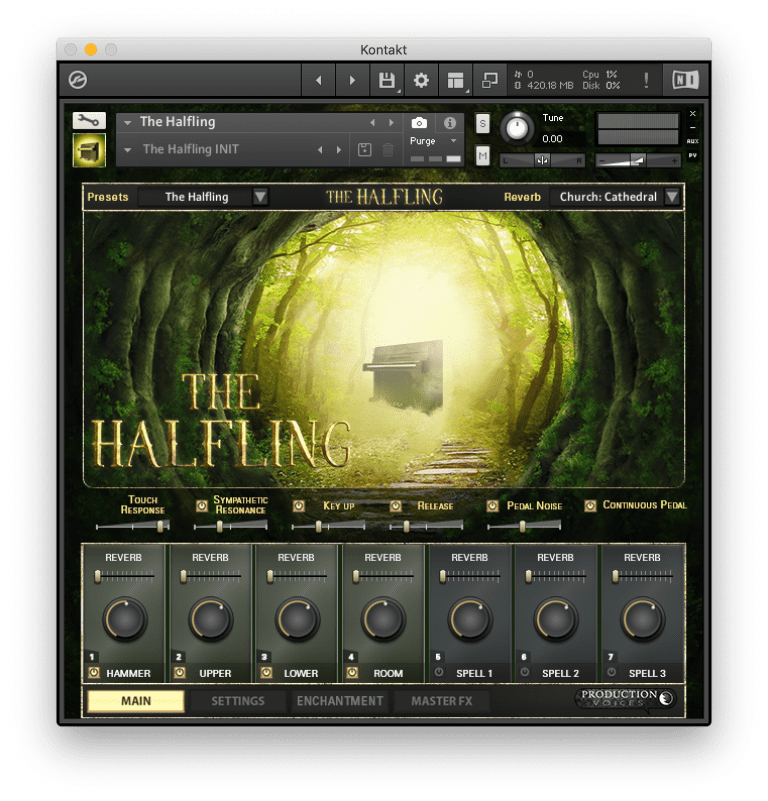Toggle Key Up power button

(x=299, y=506)
